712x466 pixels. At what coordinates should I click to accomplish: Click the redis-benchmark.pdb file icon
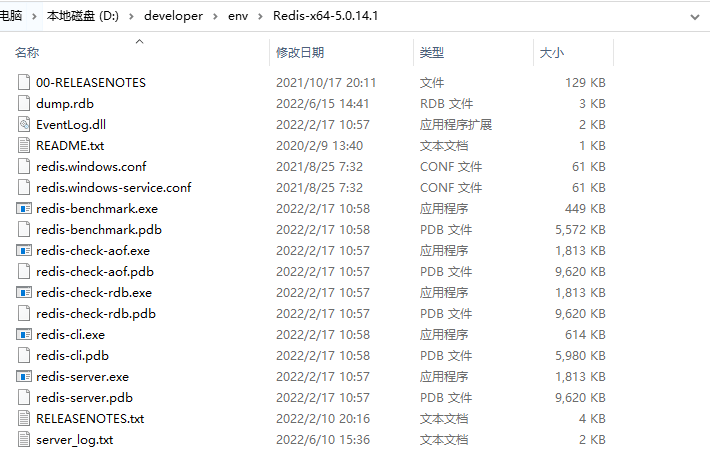[x=24, y=229]
